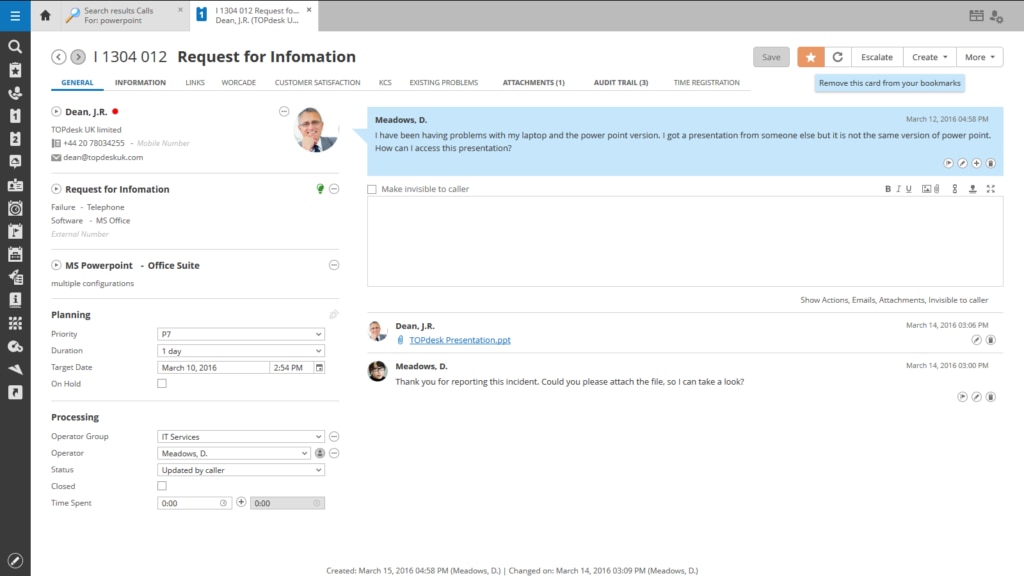Screen dimensions: 1024x576
Task: Add time spent plus icon
Action: [241, 502]
